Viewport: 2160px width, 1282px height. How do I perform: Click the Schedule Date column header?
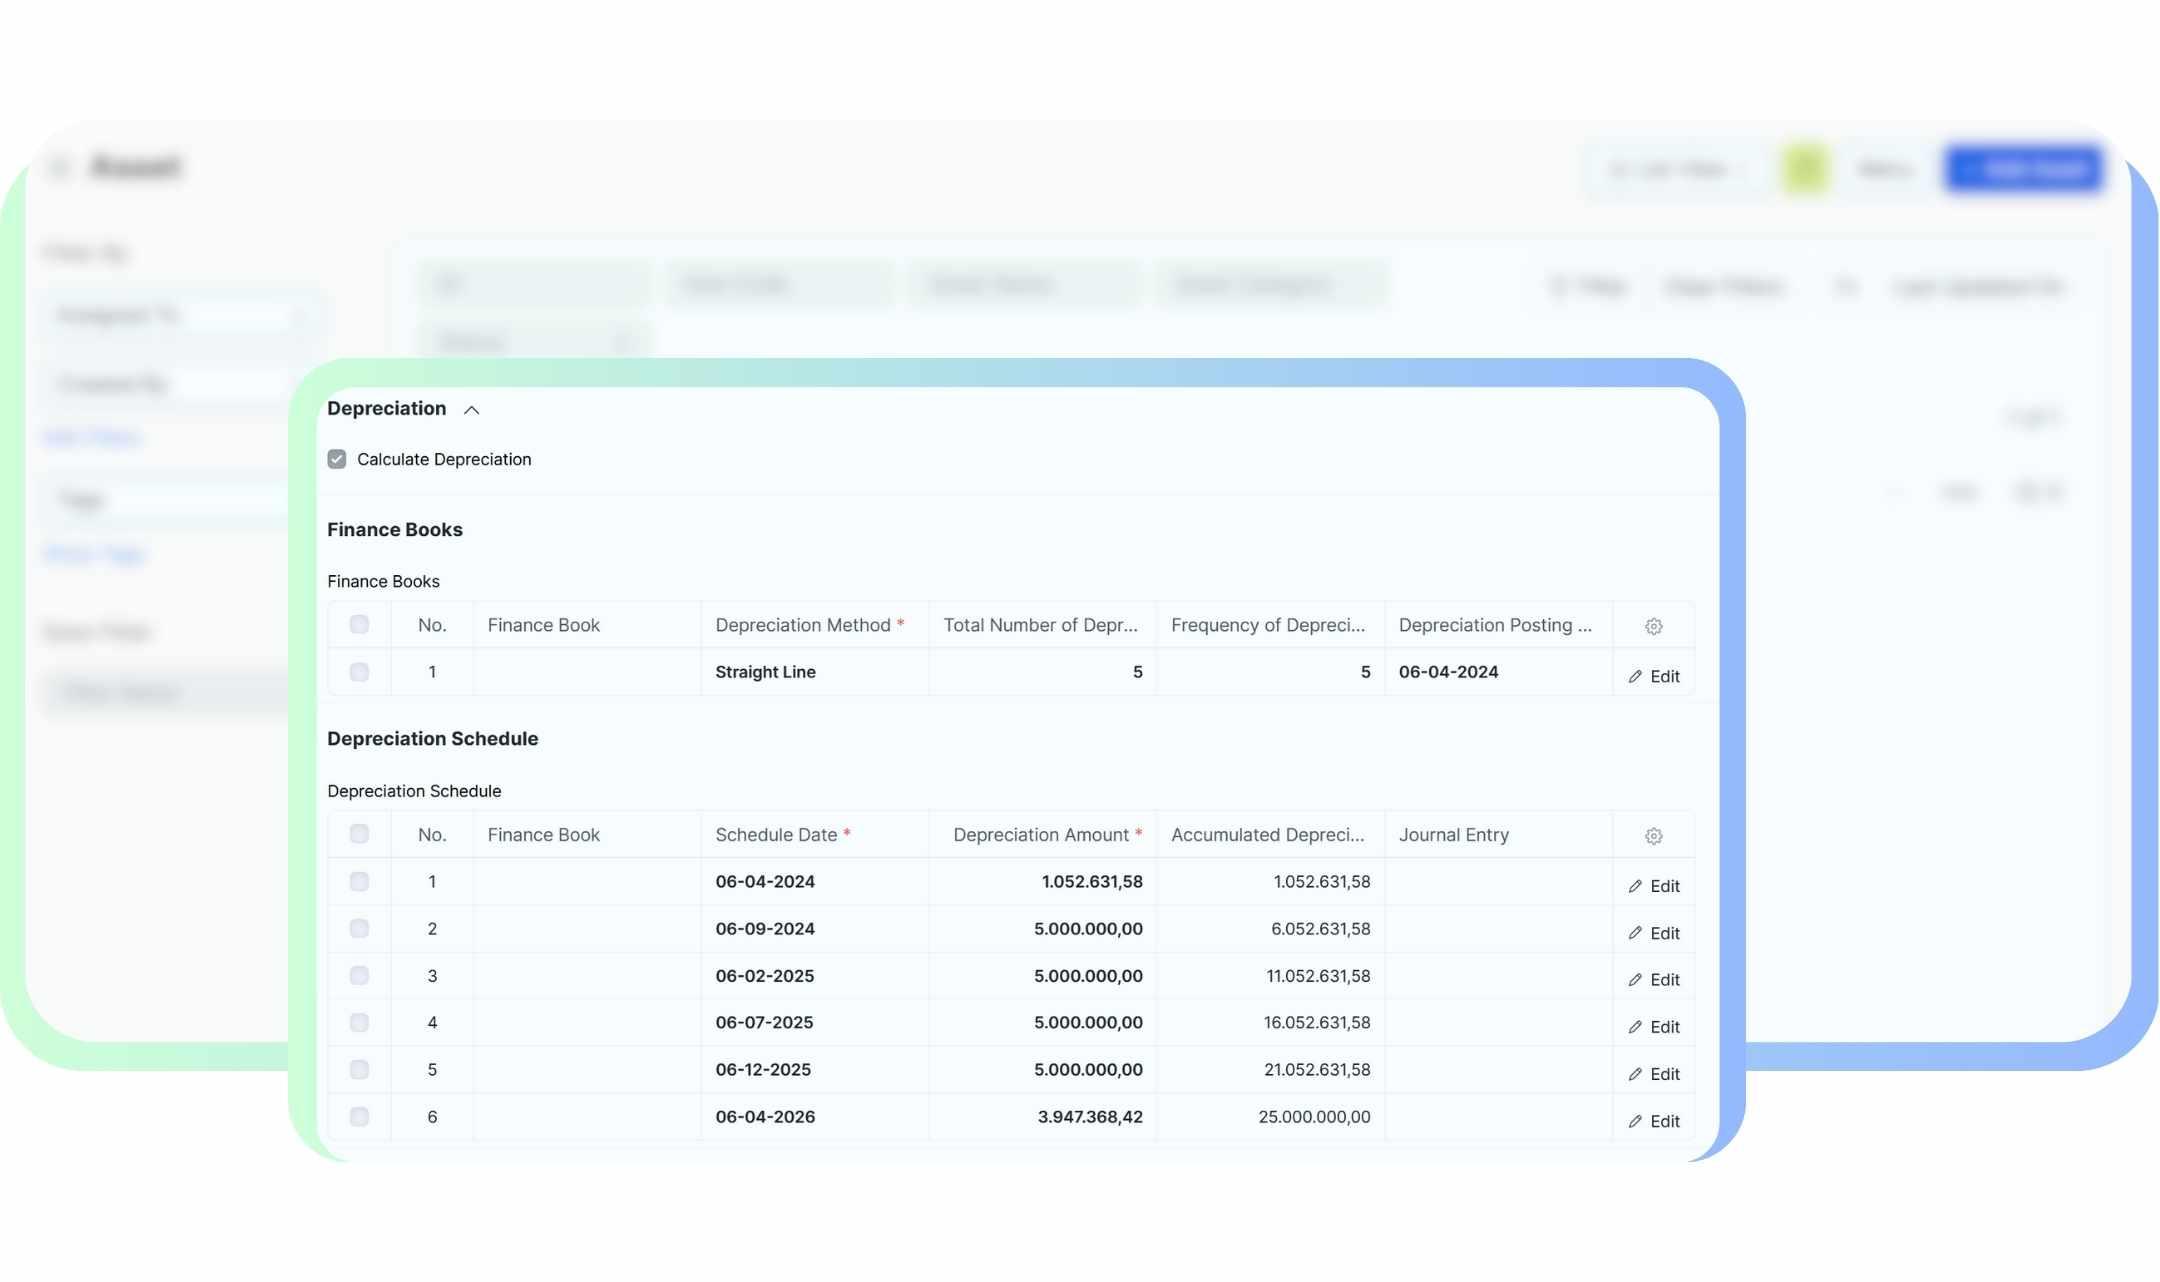coord(776,835)
